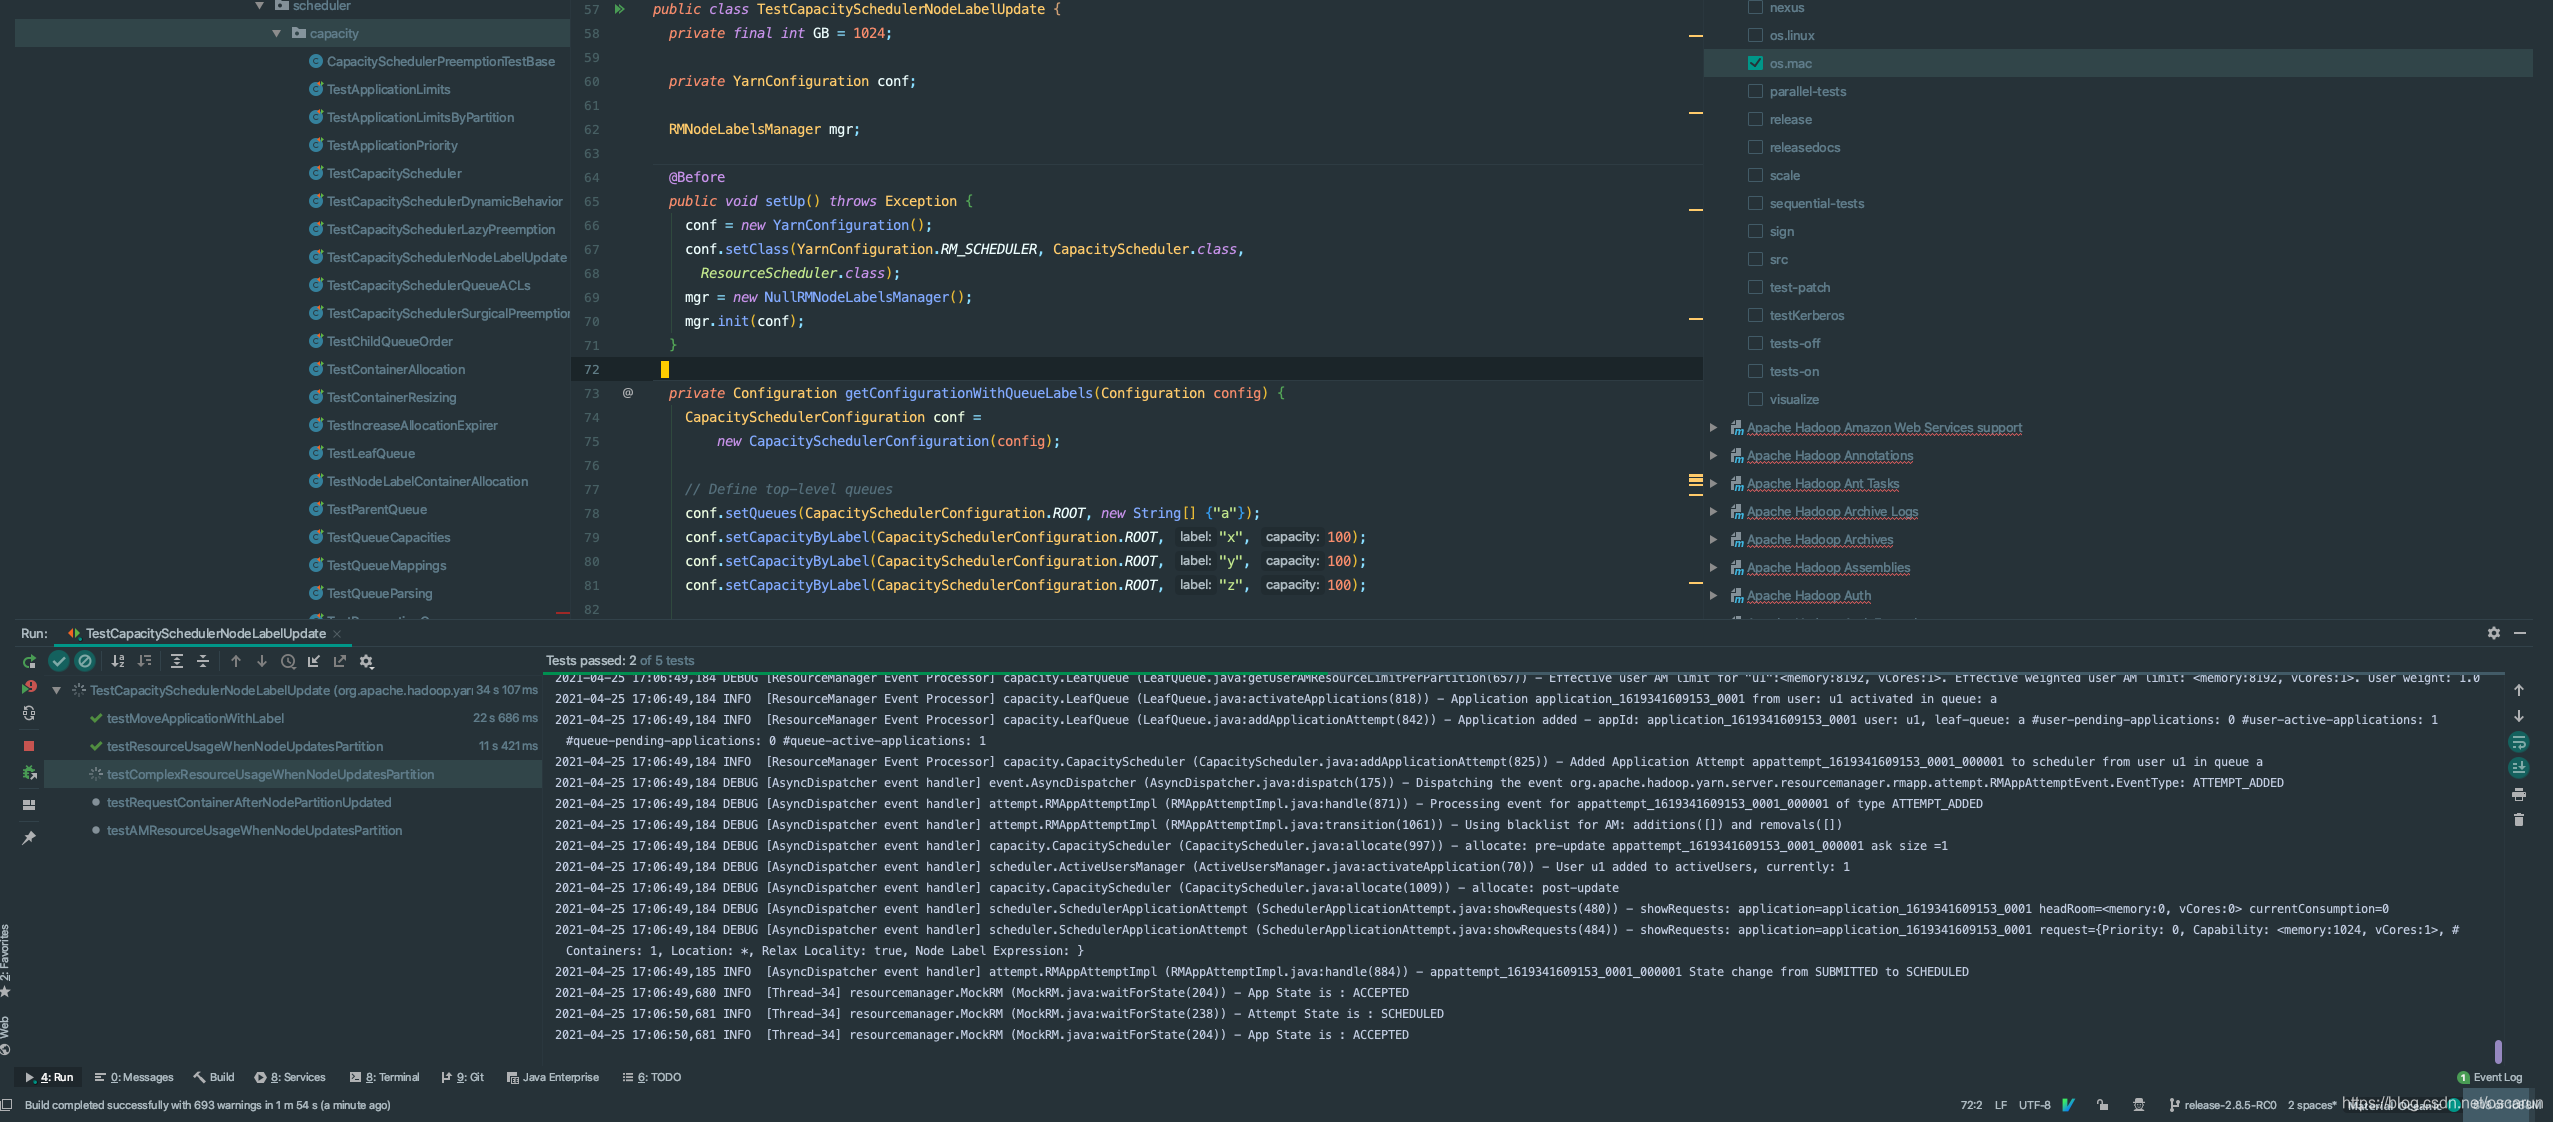Check the releasedocs profile
This screenshot has height=1122, width=2553.
click(x=1755, y=147)
